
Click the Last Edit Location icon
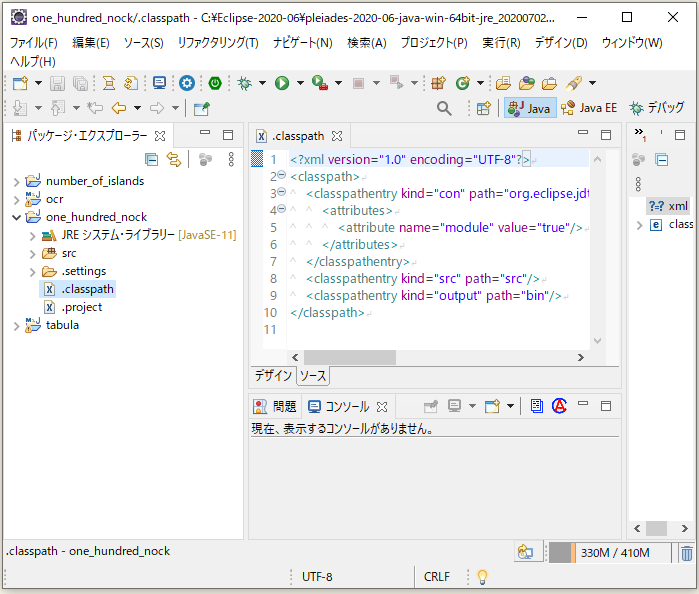pos(95,108)
